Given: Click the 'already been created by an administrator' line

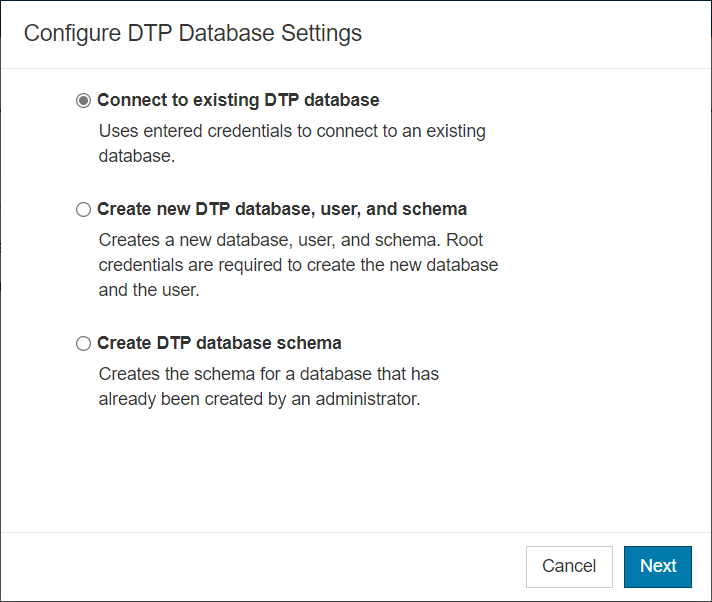Looking at the screenshot, I should [x=259, y=399].
